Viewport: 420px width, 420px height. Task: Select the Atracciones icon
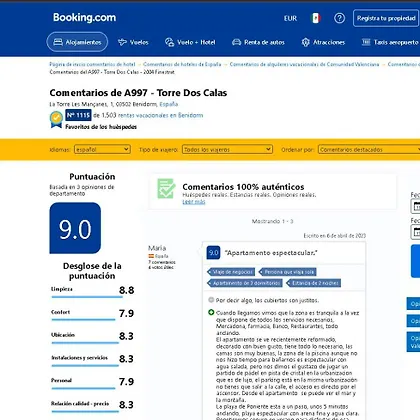(x=305, y=42)
